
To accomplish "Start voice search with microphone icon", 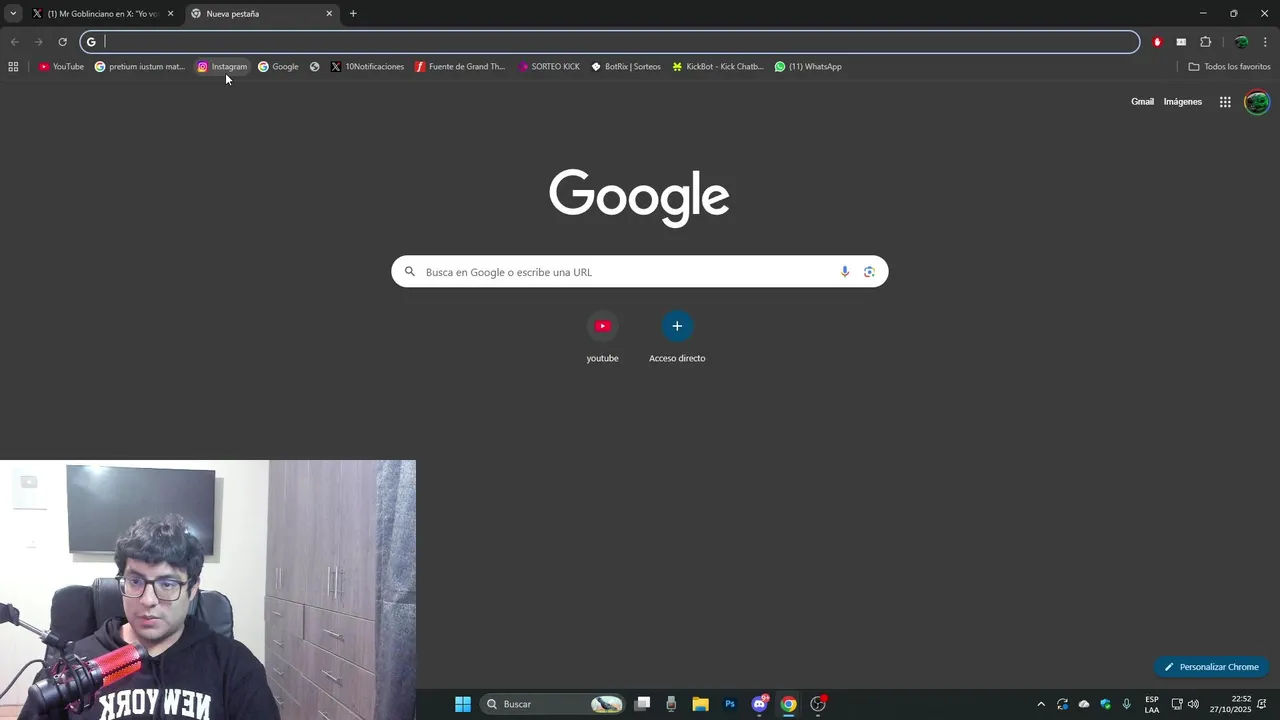I will pyautogui.click(x=845, y=272).
